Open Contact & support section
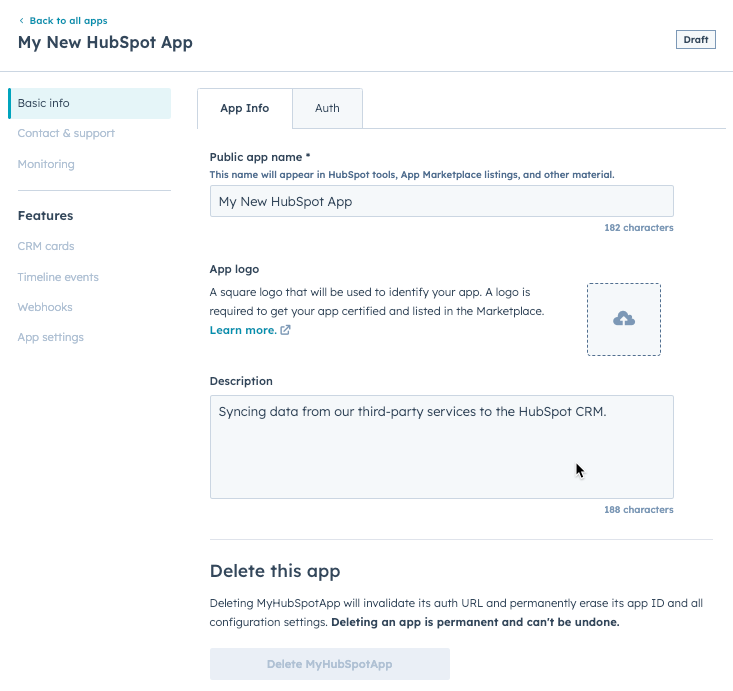This screenshot has height=691, width=733. click(66, 133)
